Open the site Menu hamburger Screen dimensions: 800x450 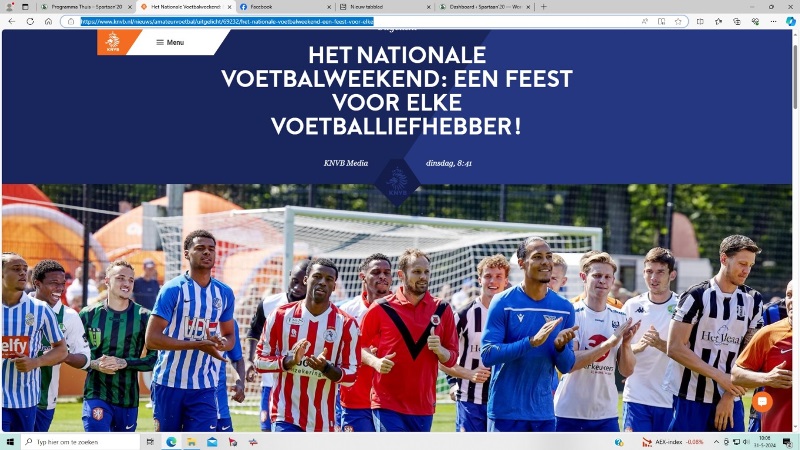pyautogui.click(x=170, y=42)
